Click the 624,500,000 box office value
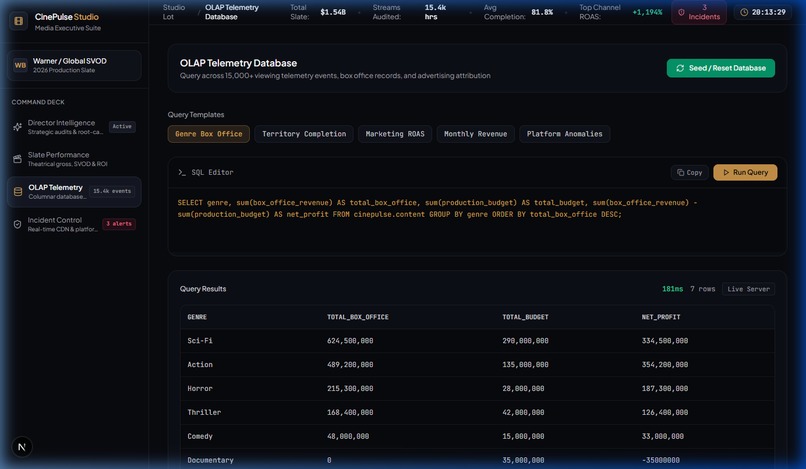The width and height of the screenshot is (806, 469). [350, 340]
